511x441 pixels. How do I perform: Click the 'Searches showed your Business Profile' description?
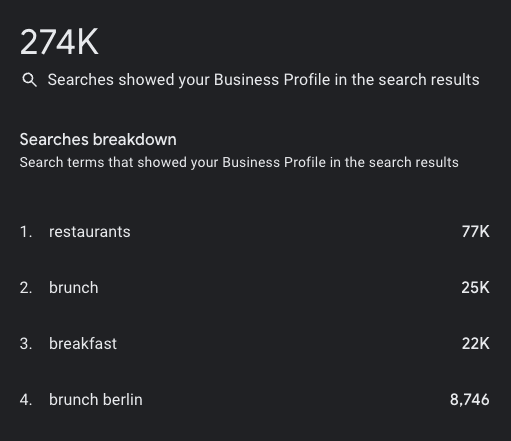(x=263, y=80)
